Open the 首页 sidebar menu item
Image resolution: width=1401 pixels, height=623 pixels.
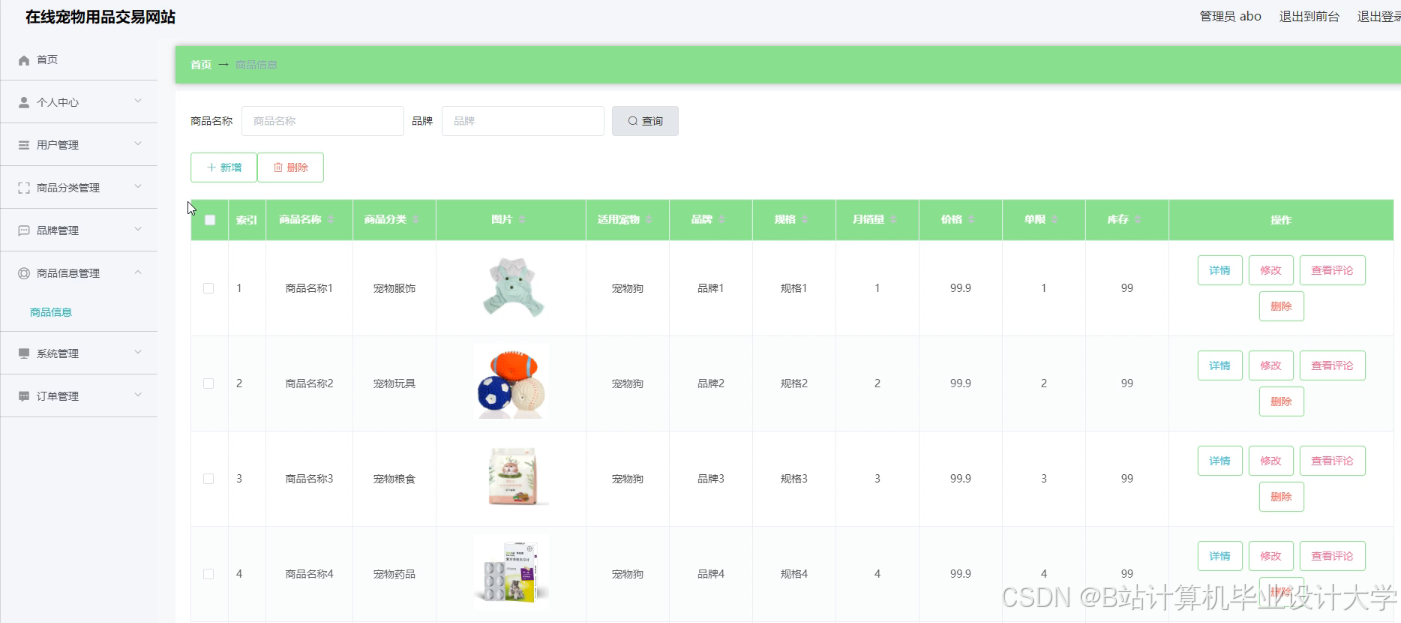pos(79,60)
